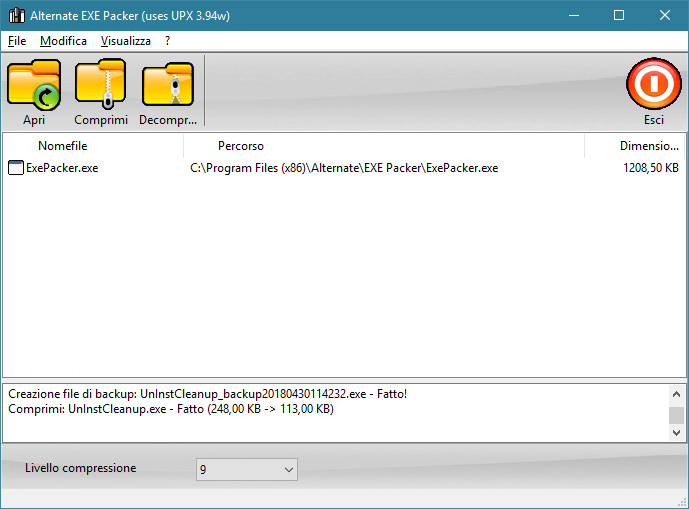Click the log panel scrollbar thumb
The width and height of the screenshot is (689, 509).
click(x=677, y=414)
